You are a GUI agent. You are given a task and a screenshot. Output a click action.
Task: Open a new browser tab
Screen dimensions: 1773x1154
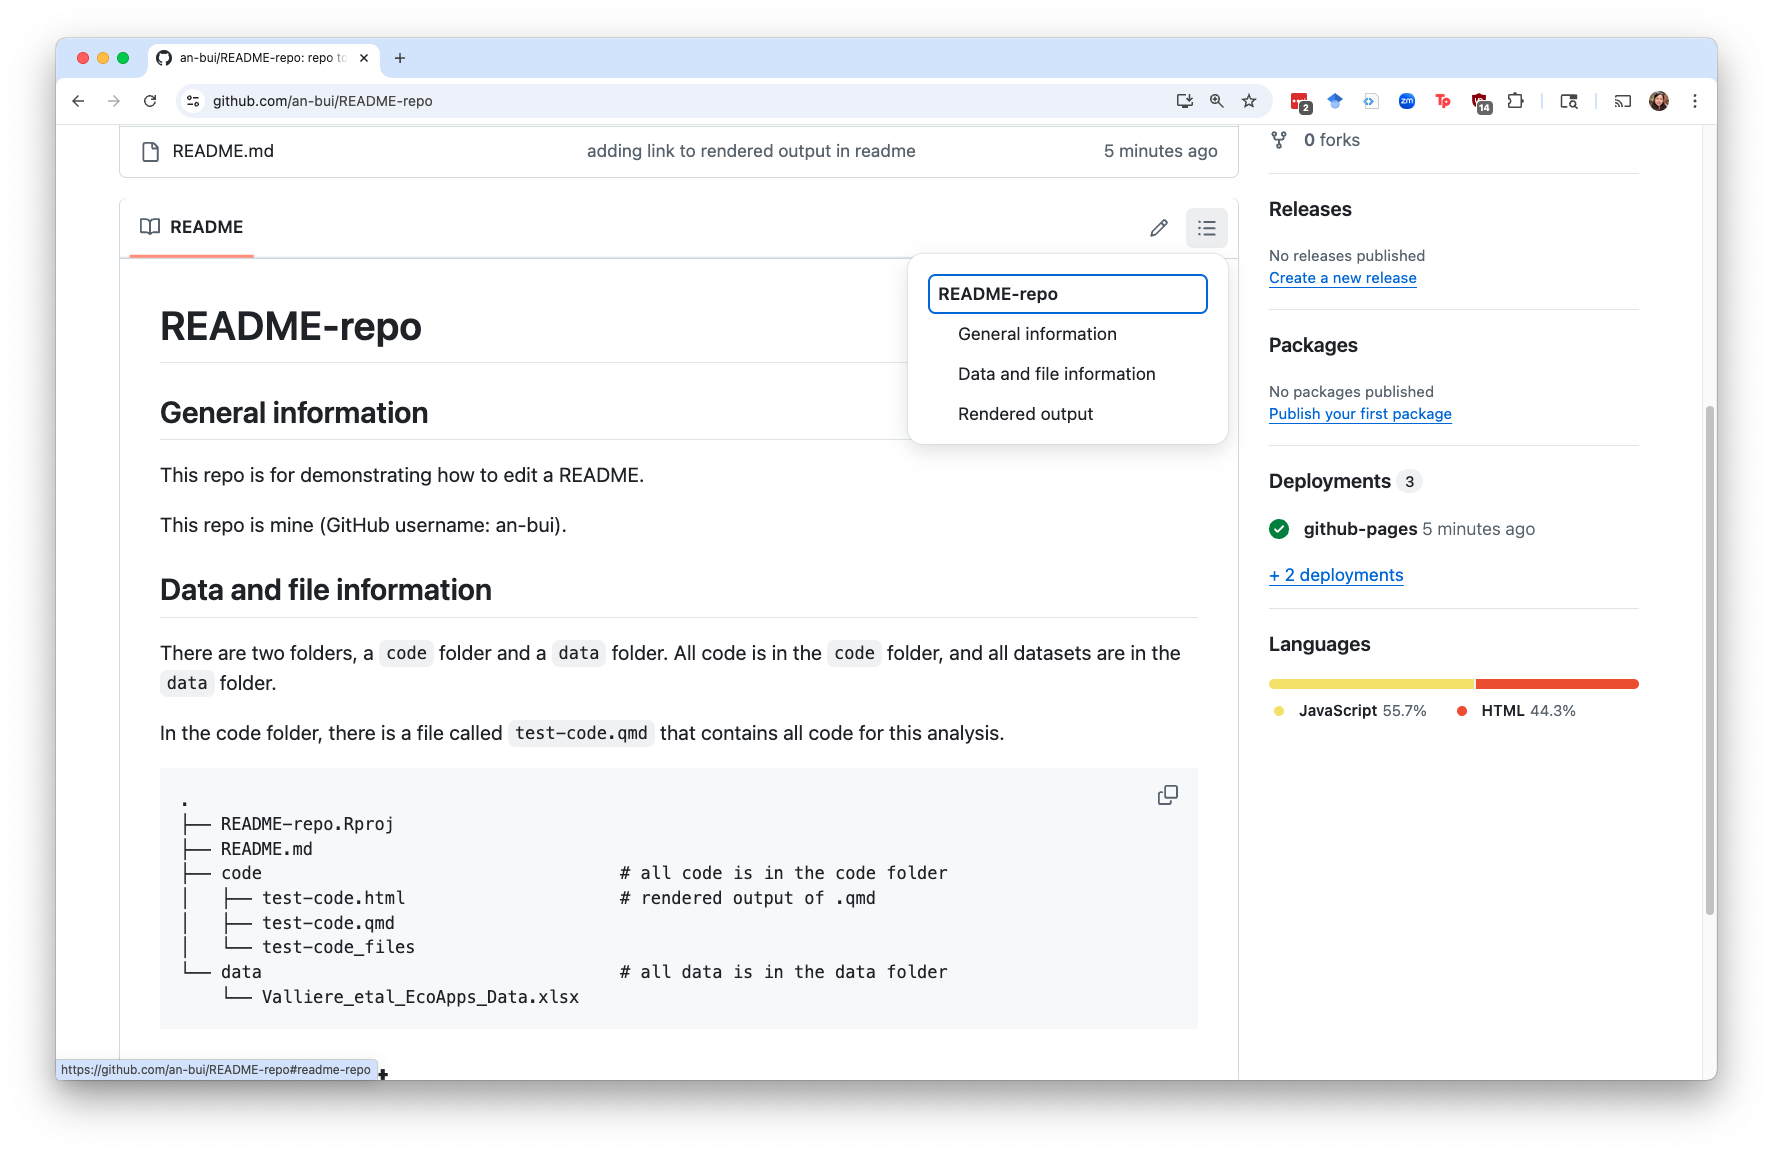pyautogui.click(x=400, y=58)
